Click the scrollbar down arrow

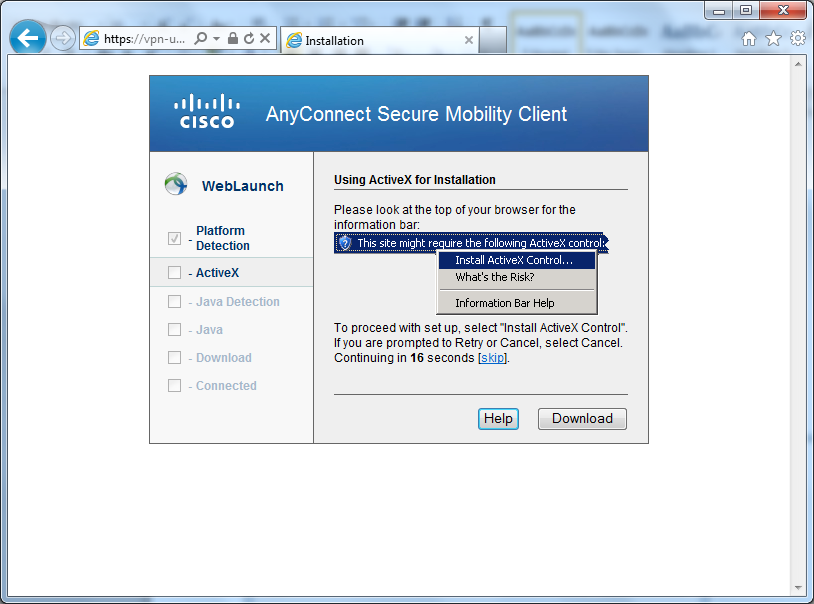pos(798,588)
